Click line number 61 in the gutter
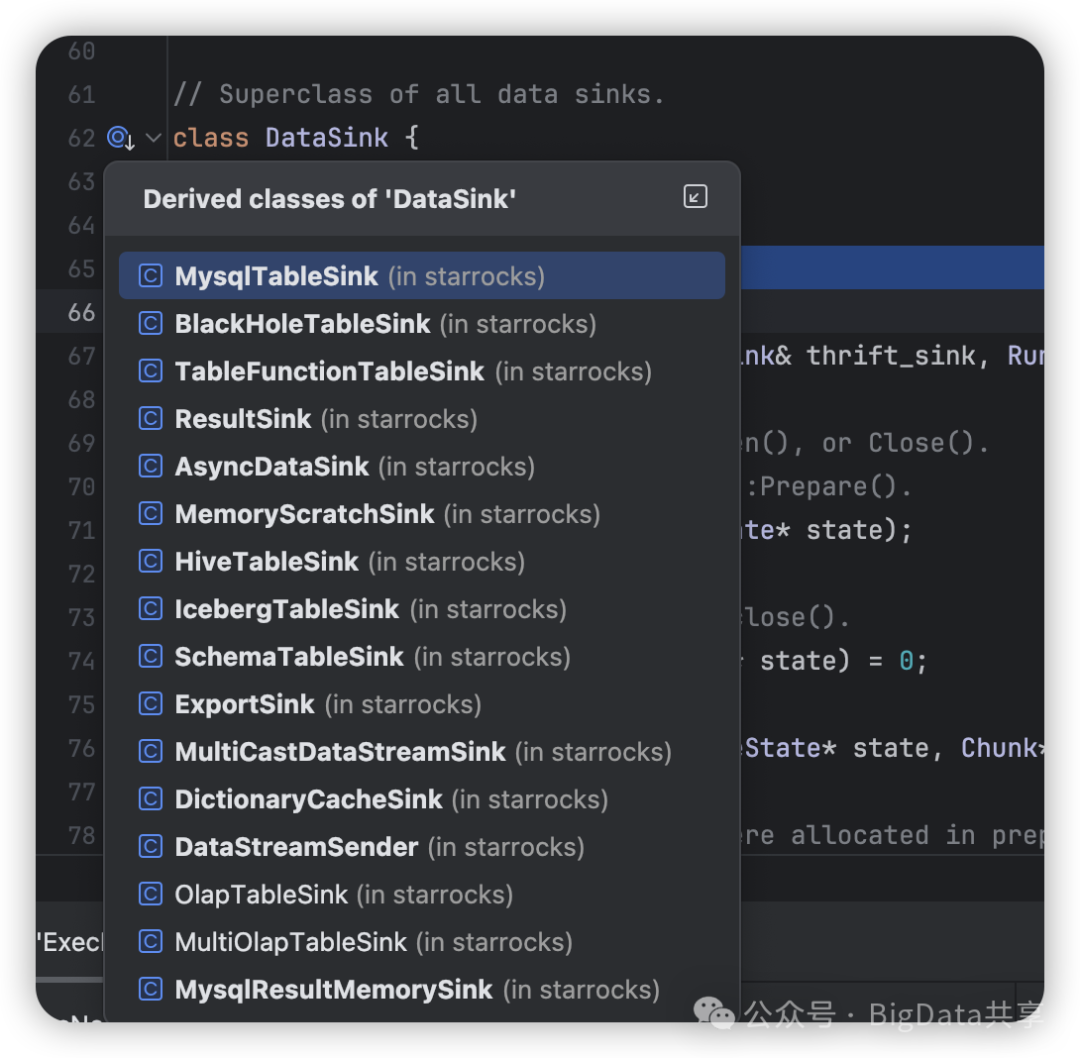This screenshot has height=1058, width=1080. [x=81, y=94]
